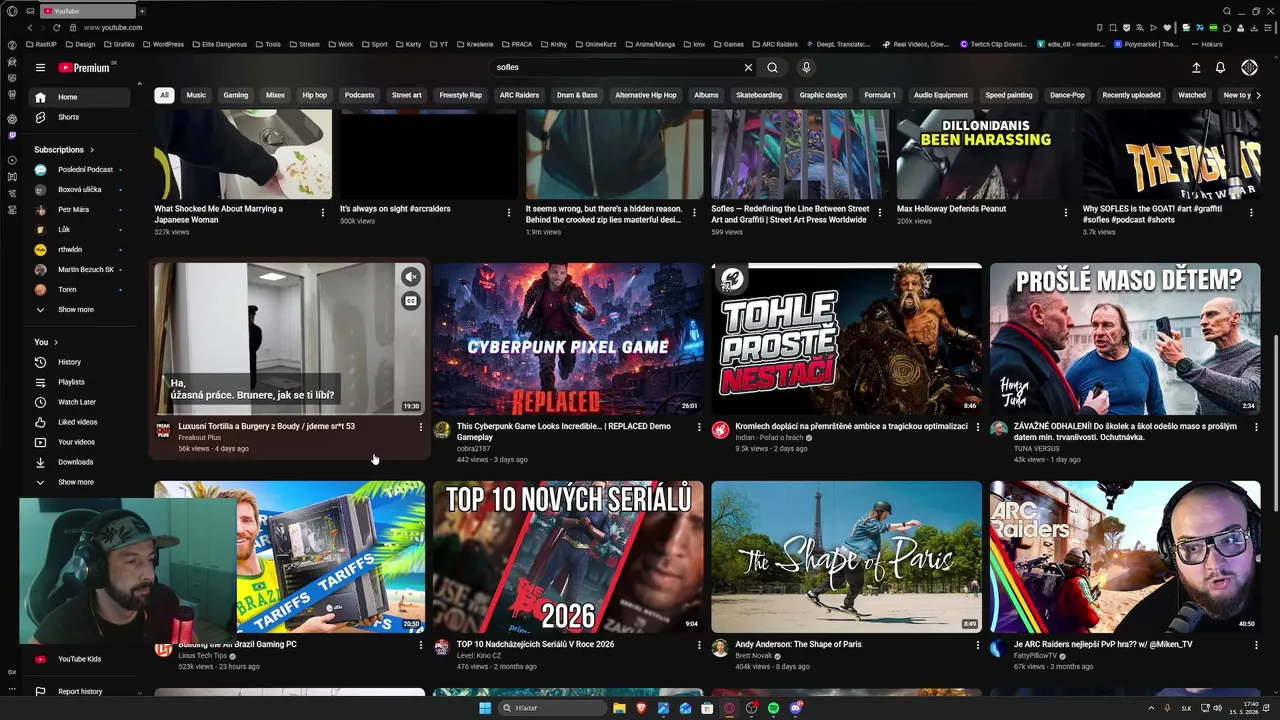The width and height of the screenshot is (1280, 720).
Task: Open Tuna Versus channel avatar
Action: (x=998, y=429)
